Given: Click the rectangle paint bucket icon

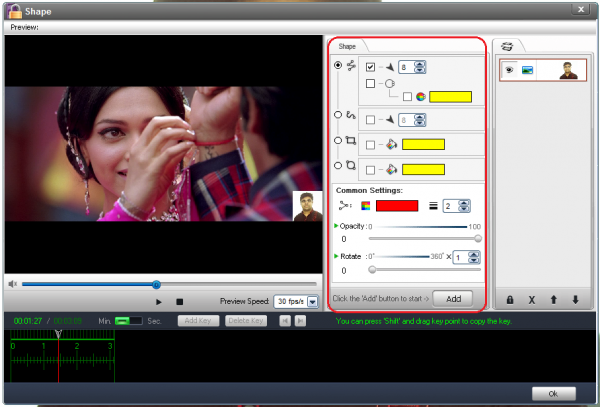Looking at the screenshot, I should pyautogui.click(x=391, y=145).
